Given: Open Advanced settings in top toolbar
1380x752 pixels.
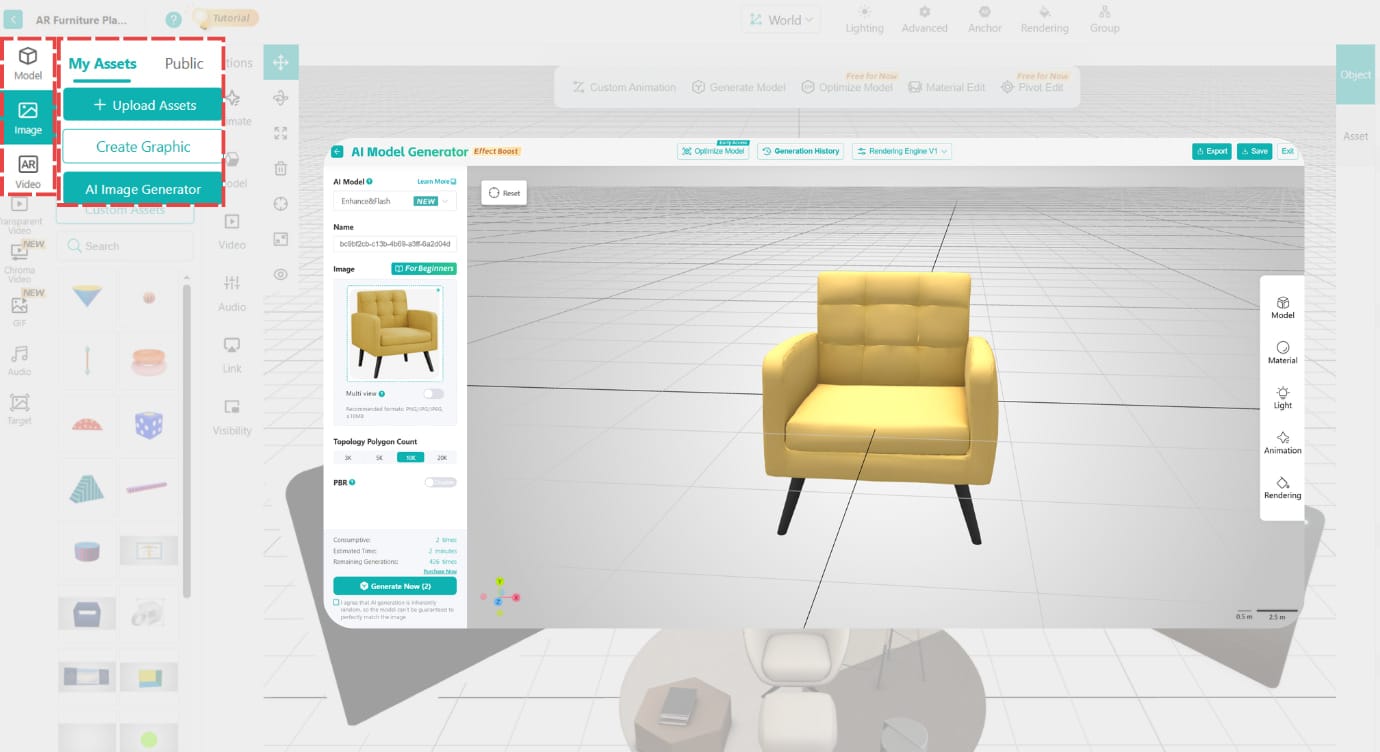Looking at the screenshot, I should point(925,19).
